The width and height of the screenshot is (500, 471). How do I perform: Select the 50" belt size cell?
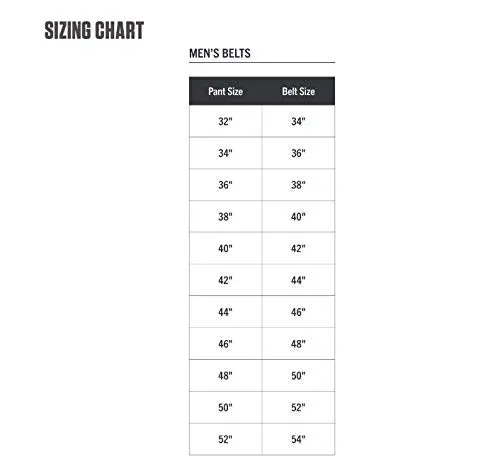(x=298, y=376)
